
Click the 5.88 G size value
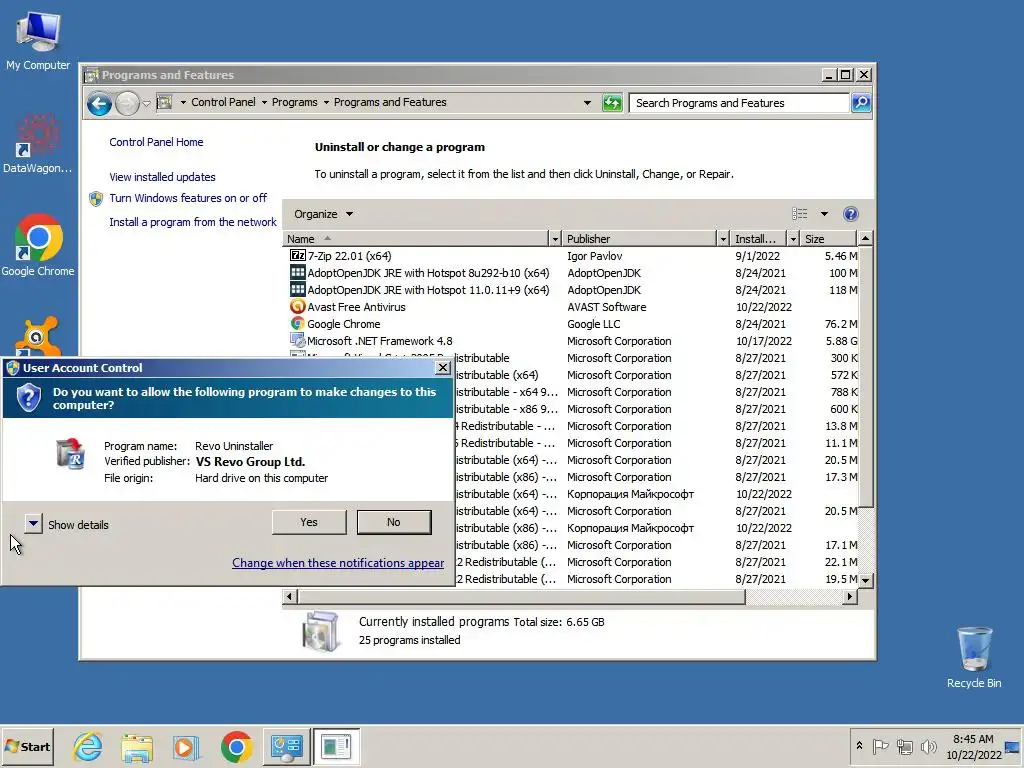841,341
